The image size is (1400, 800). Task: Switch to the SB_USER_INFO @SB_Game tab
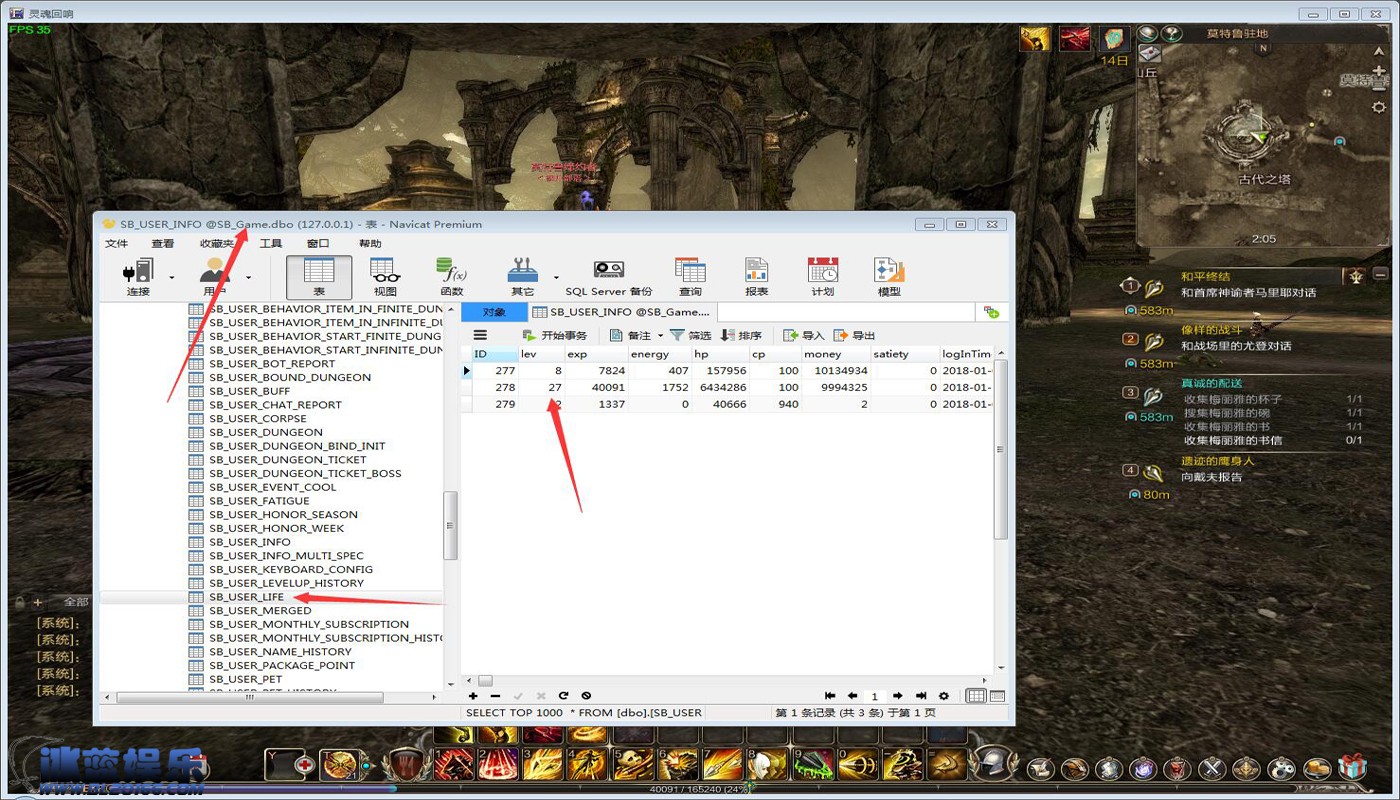click(x=622, y=312)
